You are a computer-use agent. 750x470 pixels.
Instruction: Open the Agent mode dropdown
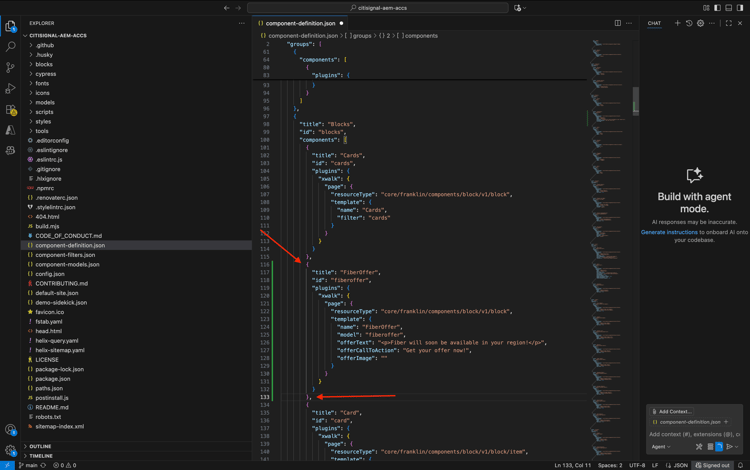661,447
